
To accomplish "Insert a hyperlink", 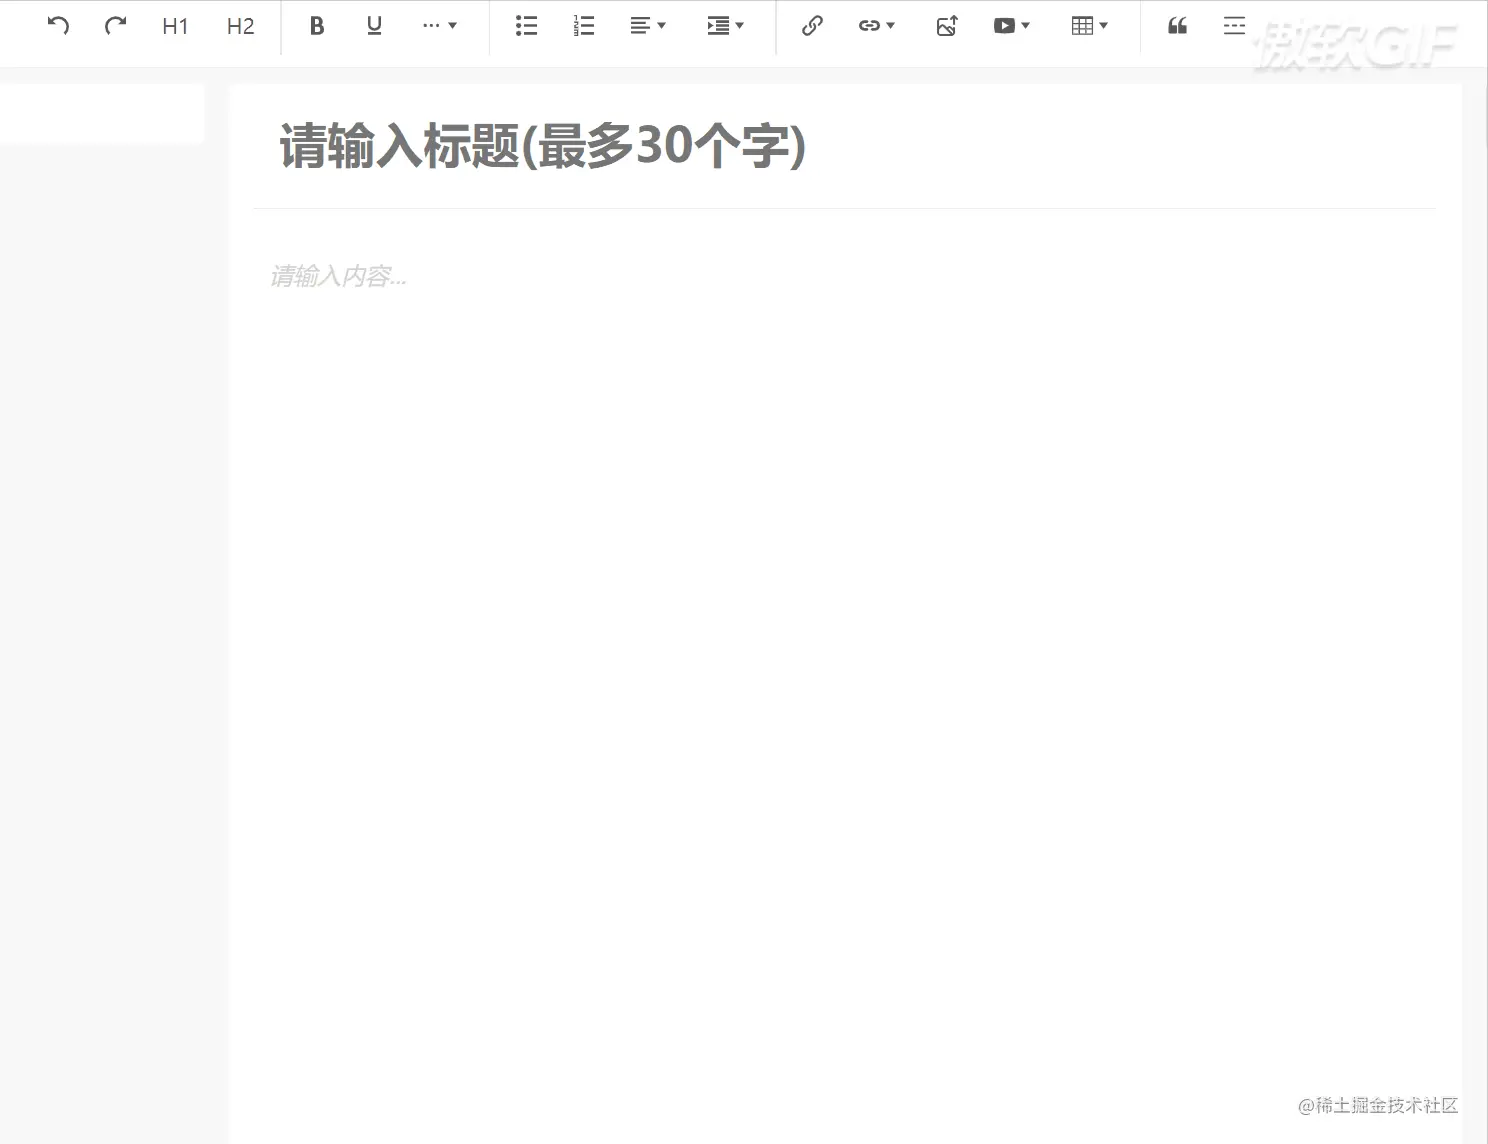I will pyautogui.click(x=811, y=26).
